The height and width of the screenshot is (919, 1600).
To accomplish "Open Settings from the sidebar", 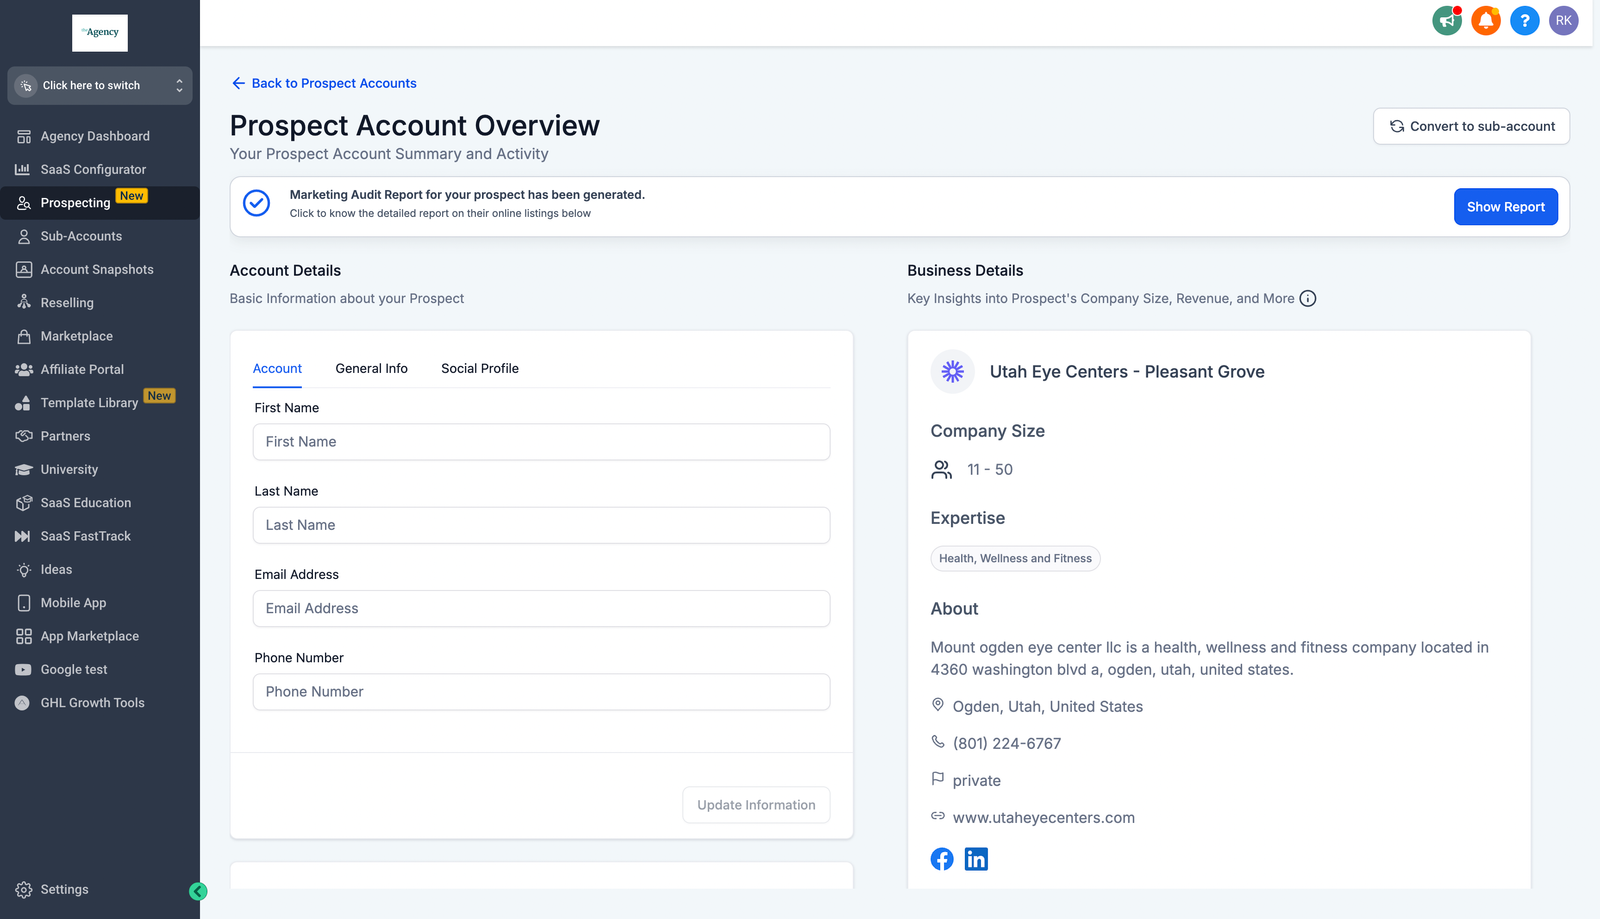I will (x=64, y=890).
